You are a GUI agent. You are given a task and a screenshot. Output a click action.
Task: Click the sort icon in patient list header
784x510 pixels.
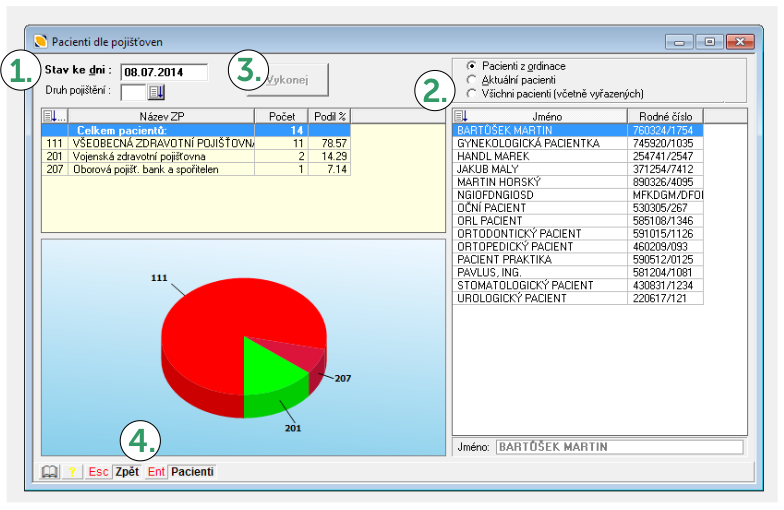pos(461,116)
